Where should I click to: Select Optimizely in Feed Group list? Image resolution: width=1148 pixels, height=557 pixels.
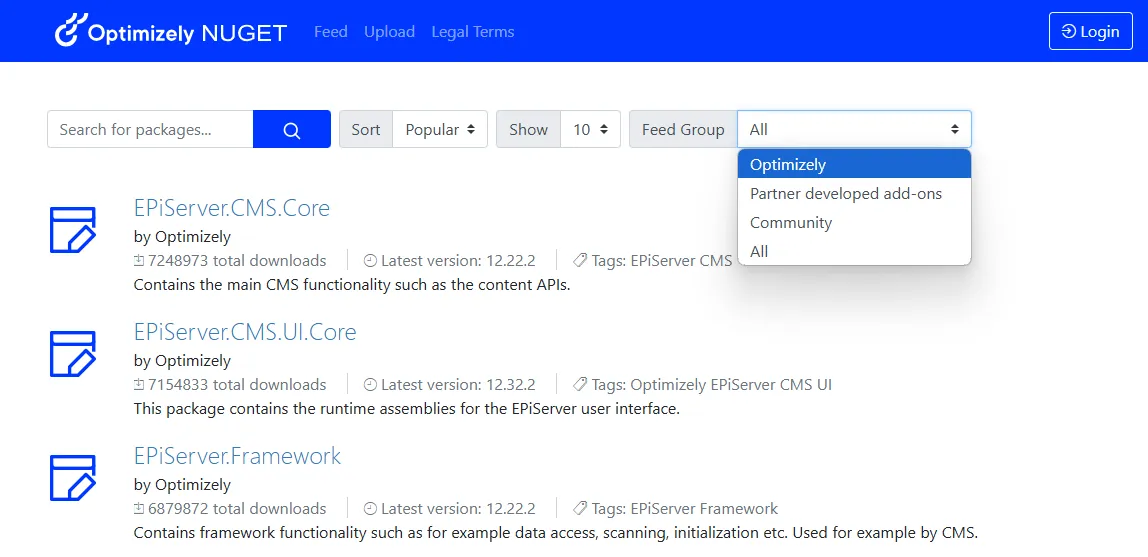[854, 165]
